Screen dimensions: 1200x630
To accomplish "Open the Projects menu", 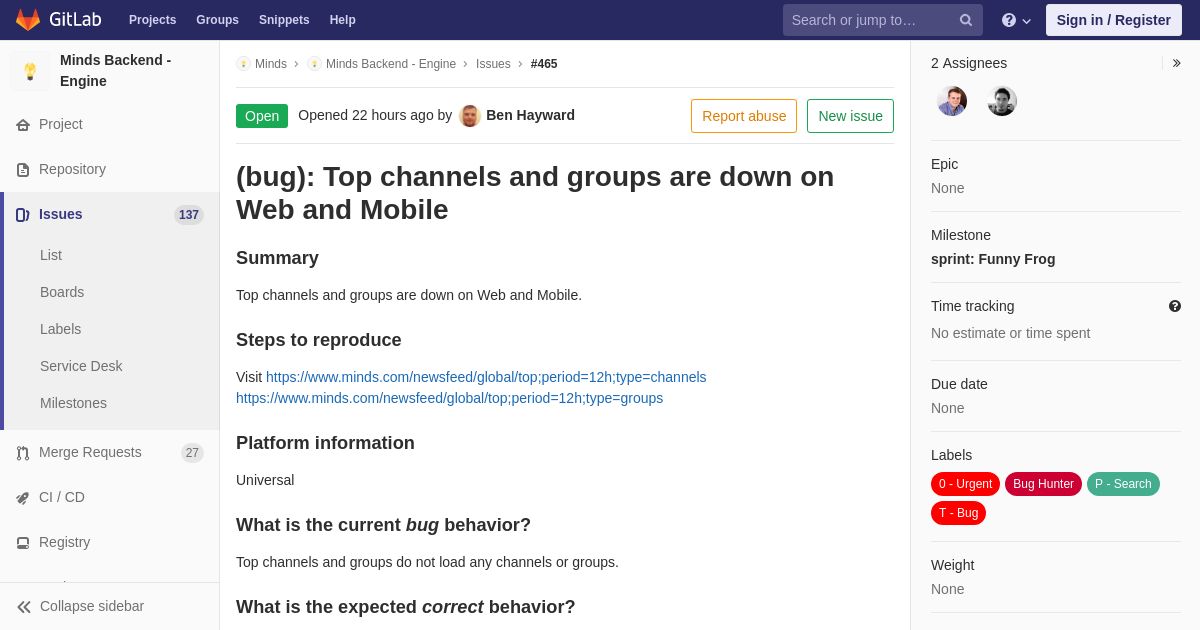I will (152, 20).
